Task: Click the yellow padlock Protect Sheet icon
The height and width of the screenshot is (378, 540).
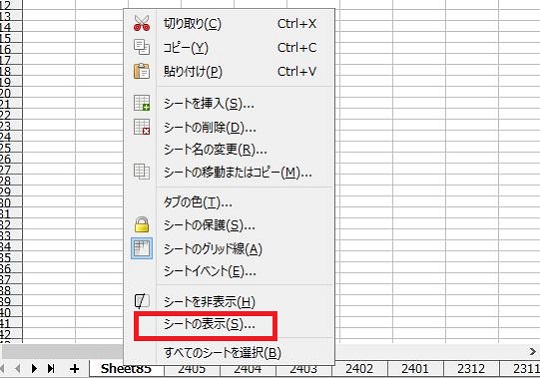Action: (x=142, y=224)
